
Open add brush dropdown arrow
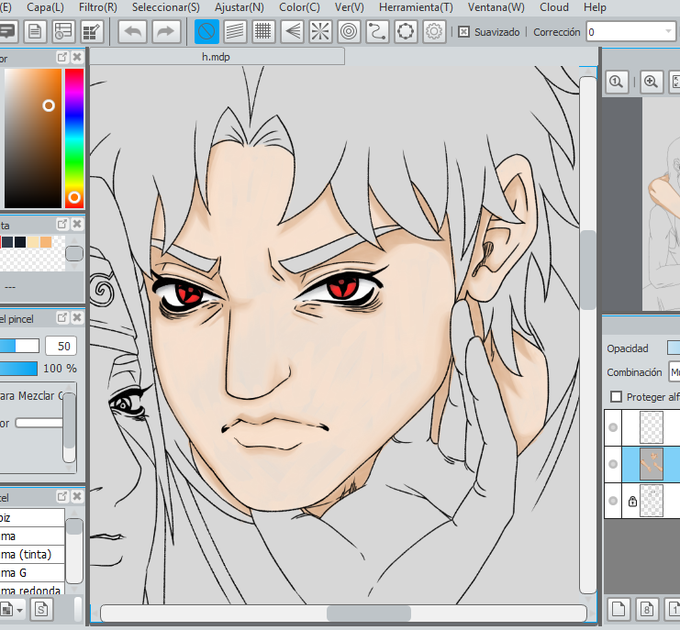click(20, 610)
